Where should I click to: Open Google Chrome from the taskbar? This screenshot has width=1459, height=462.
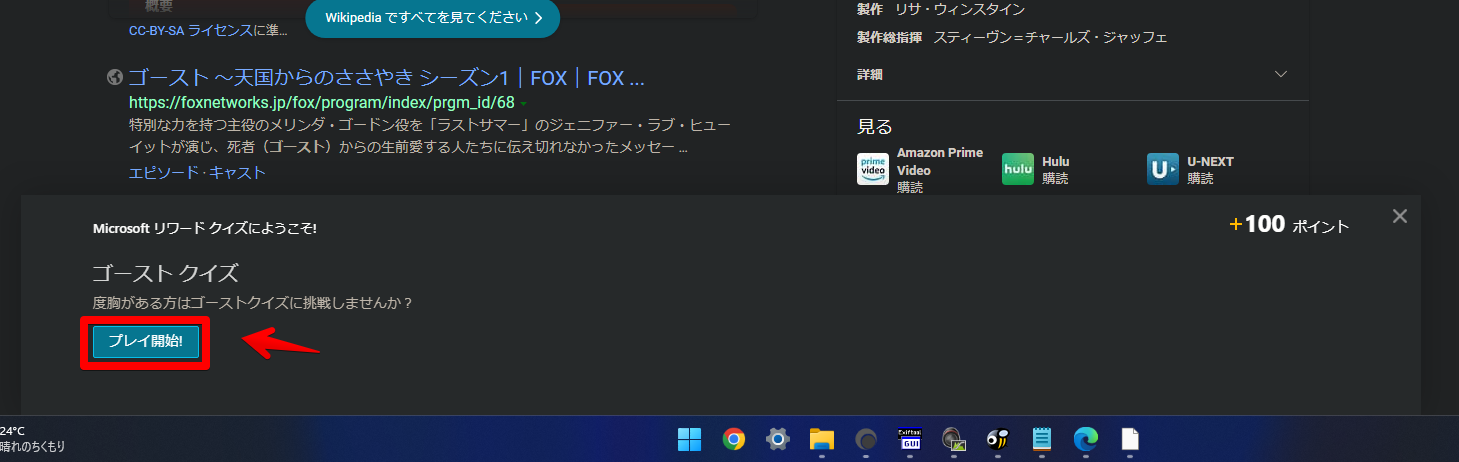(x=734, y=439)
